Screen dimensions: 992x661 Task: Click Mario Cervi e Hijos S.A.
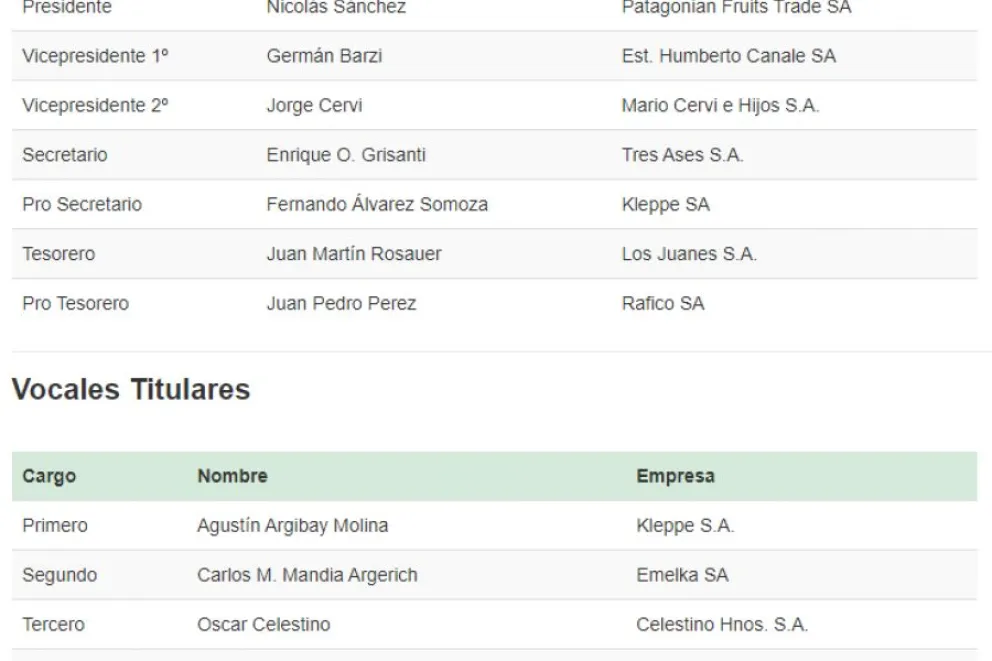[x=720, y=106]
